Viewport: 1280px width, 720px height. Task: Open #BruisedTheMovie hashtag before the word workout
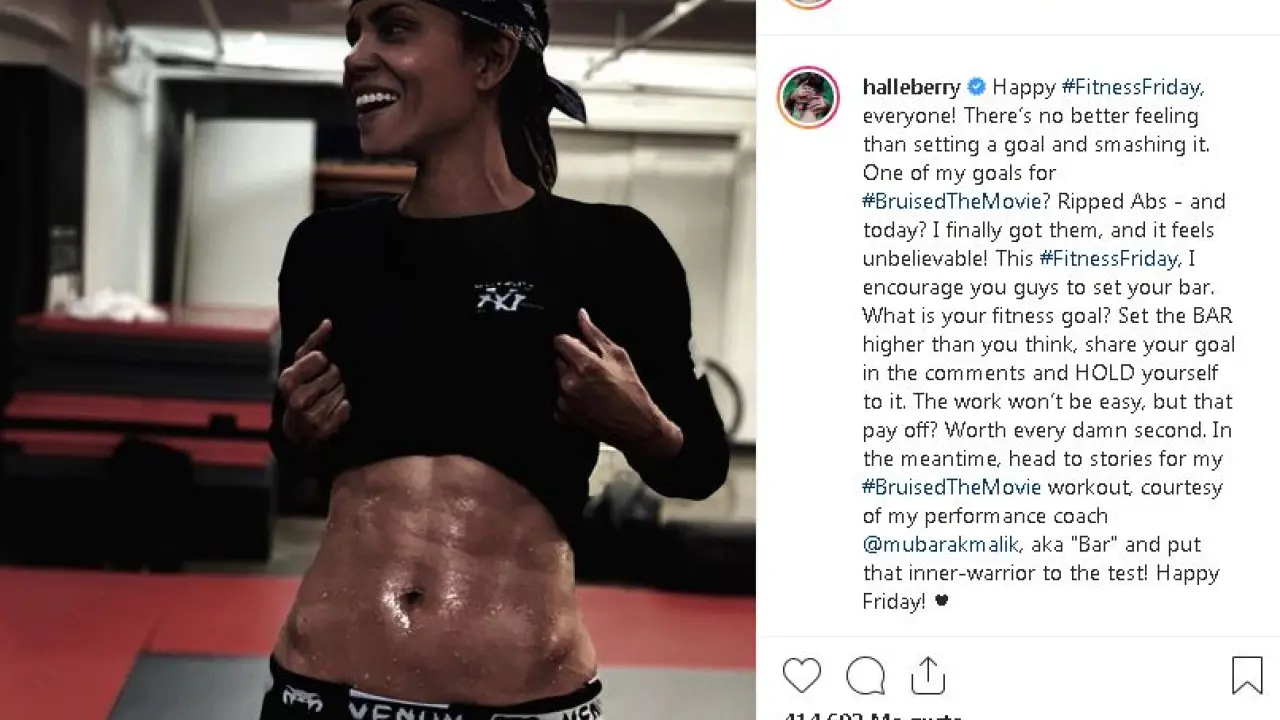(951, 487)
